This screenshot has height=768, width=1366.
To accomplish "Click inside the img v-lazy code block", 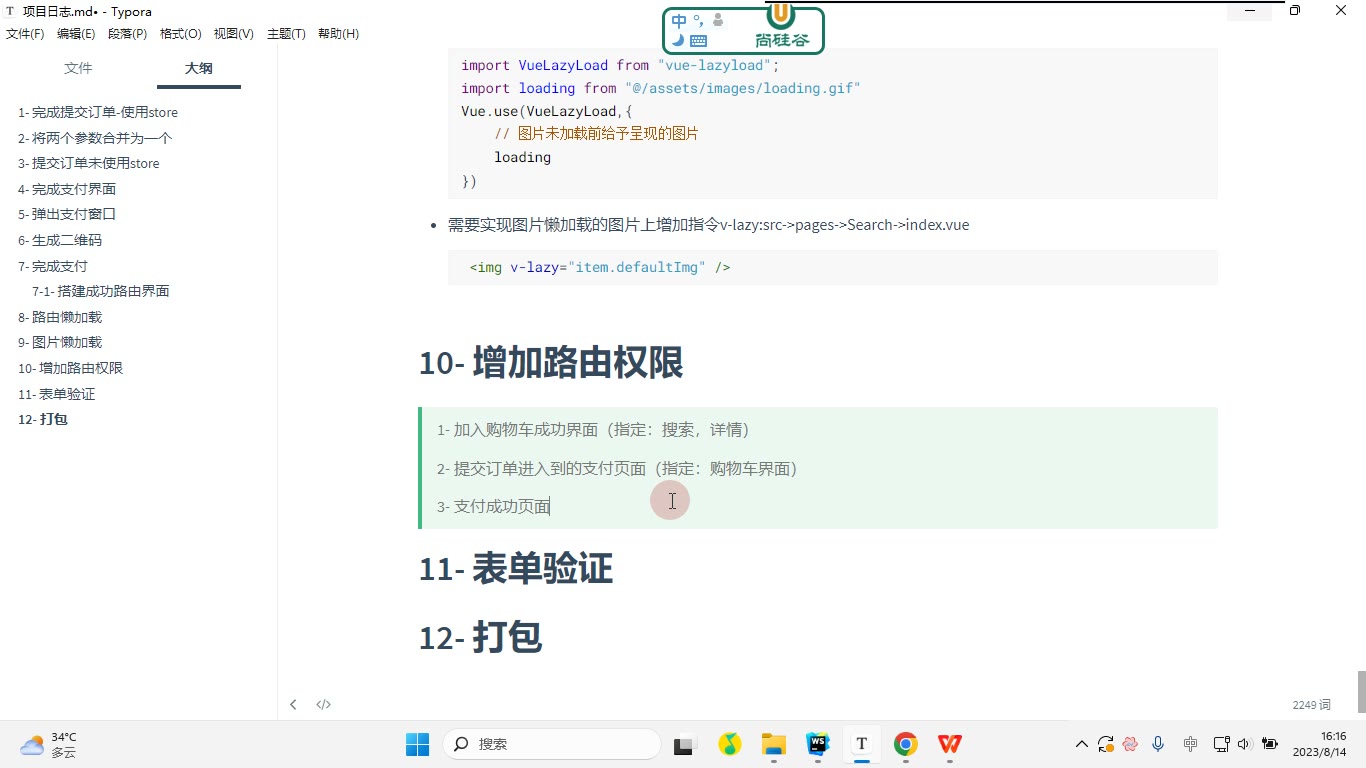I will (x=832, y=268).
